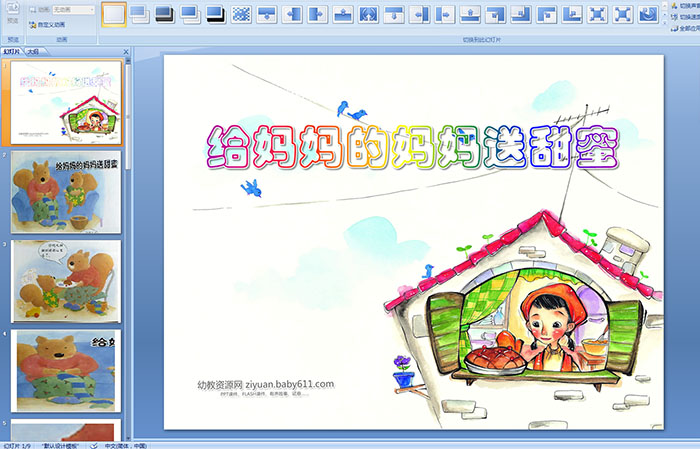The width and height of the screenshot is (700, 449).
Task: Apply the Uncover Up transition
Action: pyautogui.click(x=470, y=14)
